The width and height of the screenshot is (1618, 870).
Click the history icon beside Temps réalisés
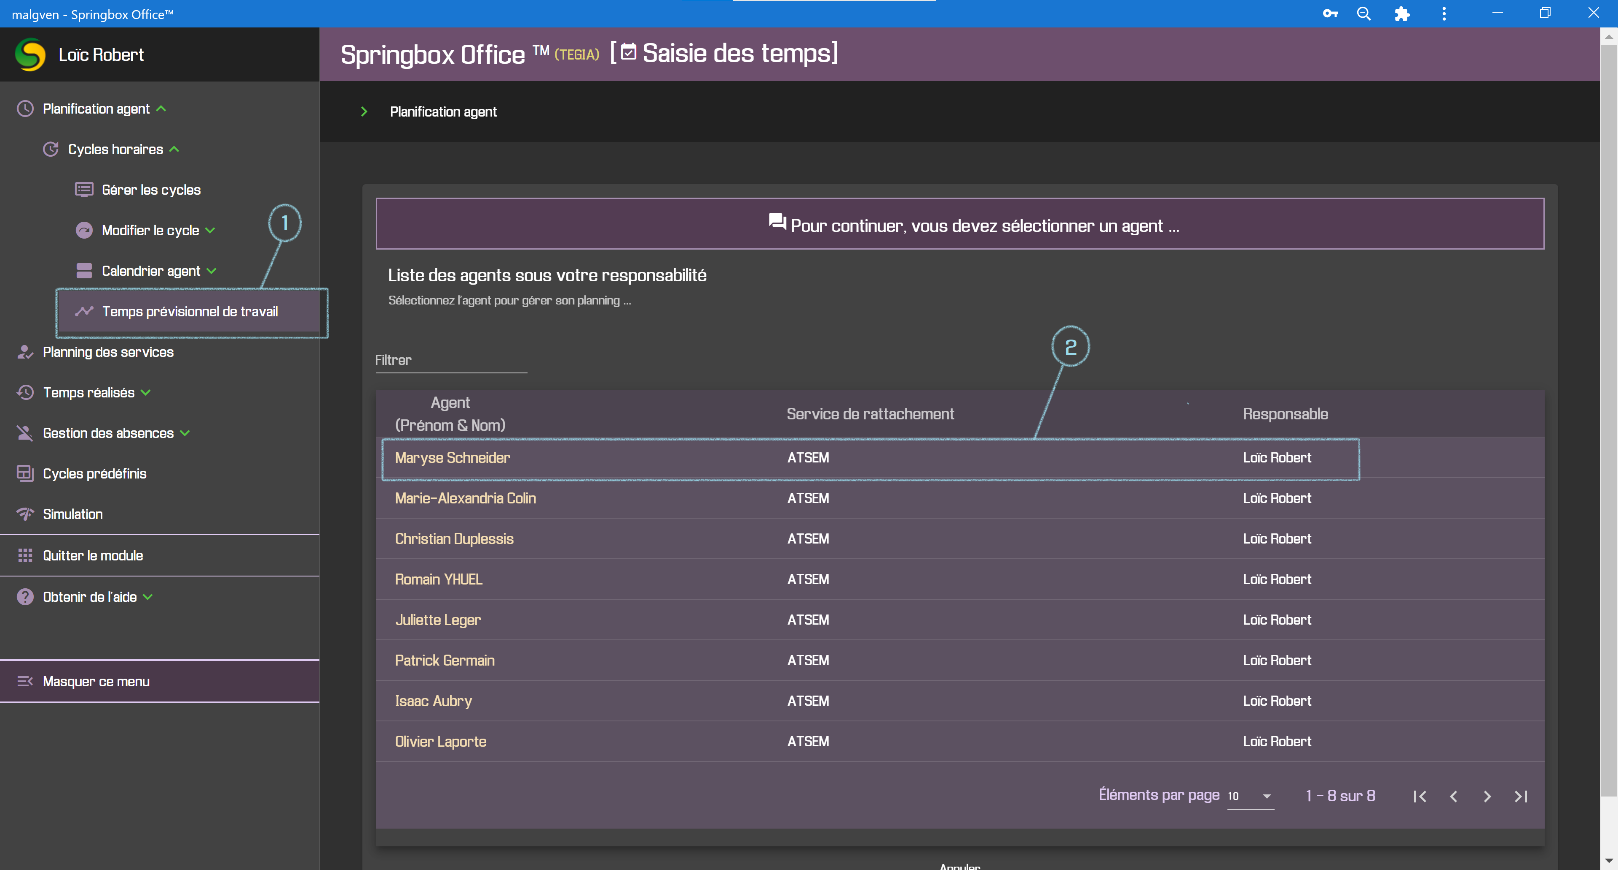pyautogui.click(x=25, y=392)
